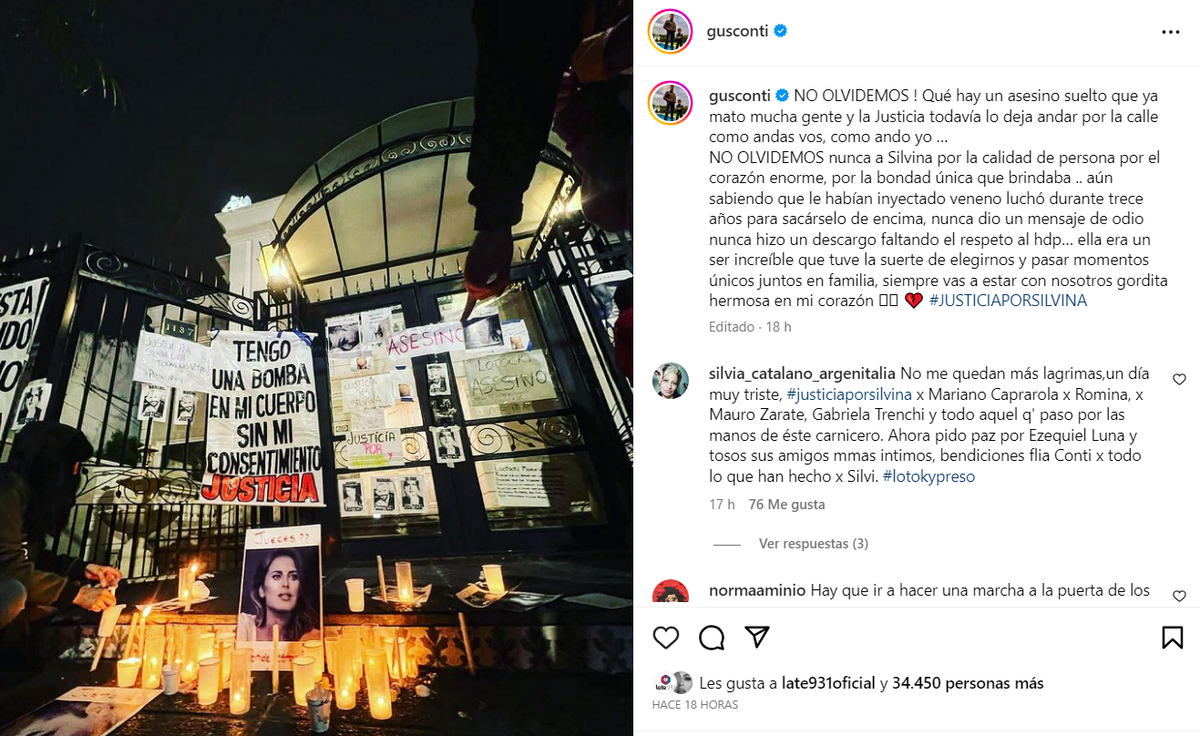Share the post with the paper plane icon
The height and width of the screenshot is (736, 1200).
pyautogui.click(x=758, y=638)
